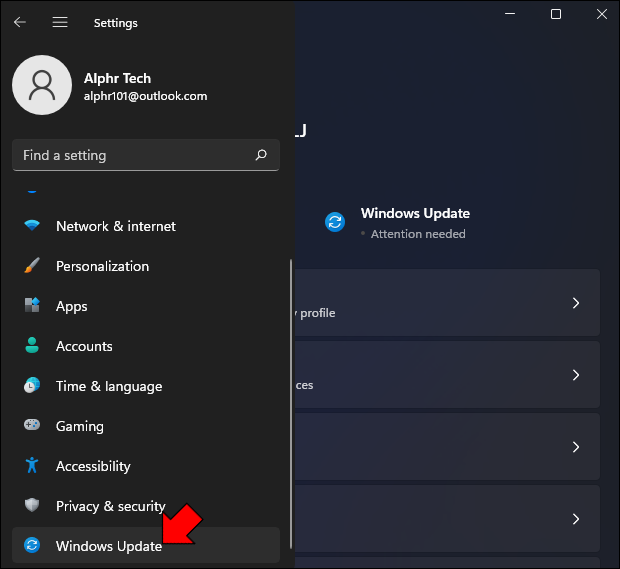This screenshot has width=620, height=569.
Task: Click the Alphr Tech account name
Action: tap(117, 78)
